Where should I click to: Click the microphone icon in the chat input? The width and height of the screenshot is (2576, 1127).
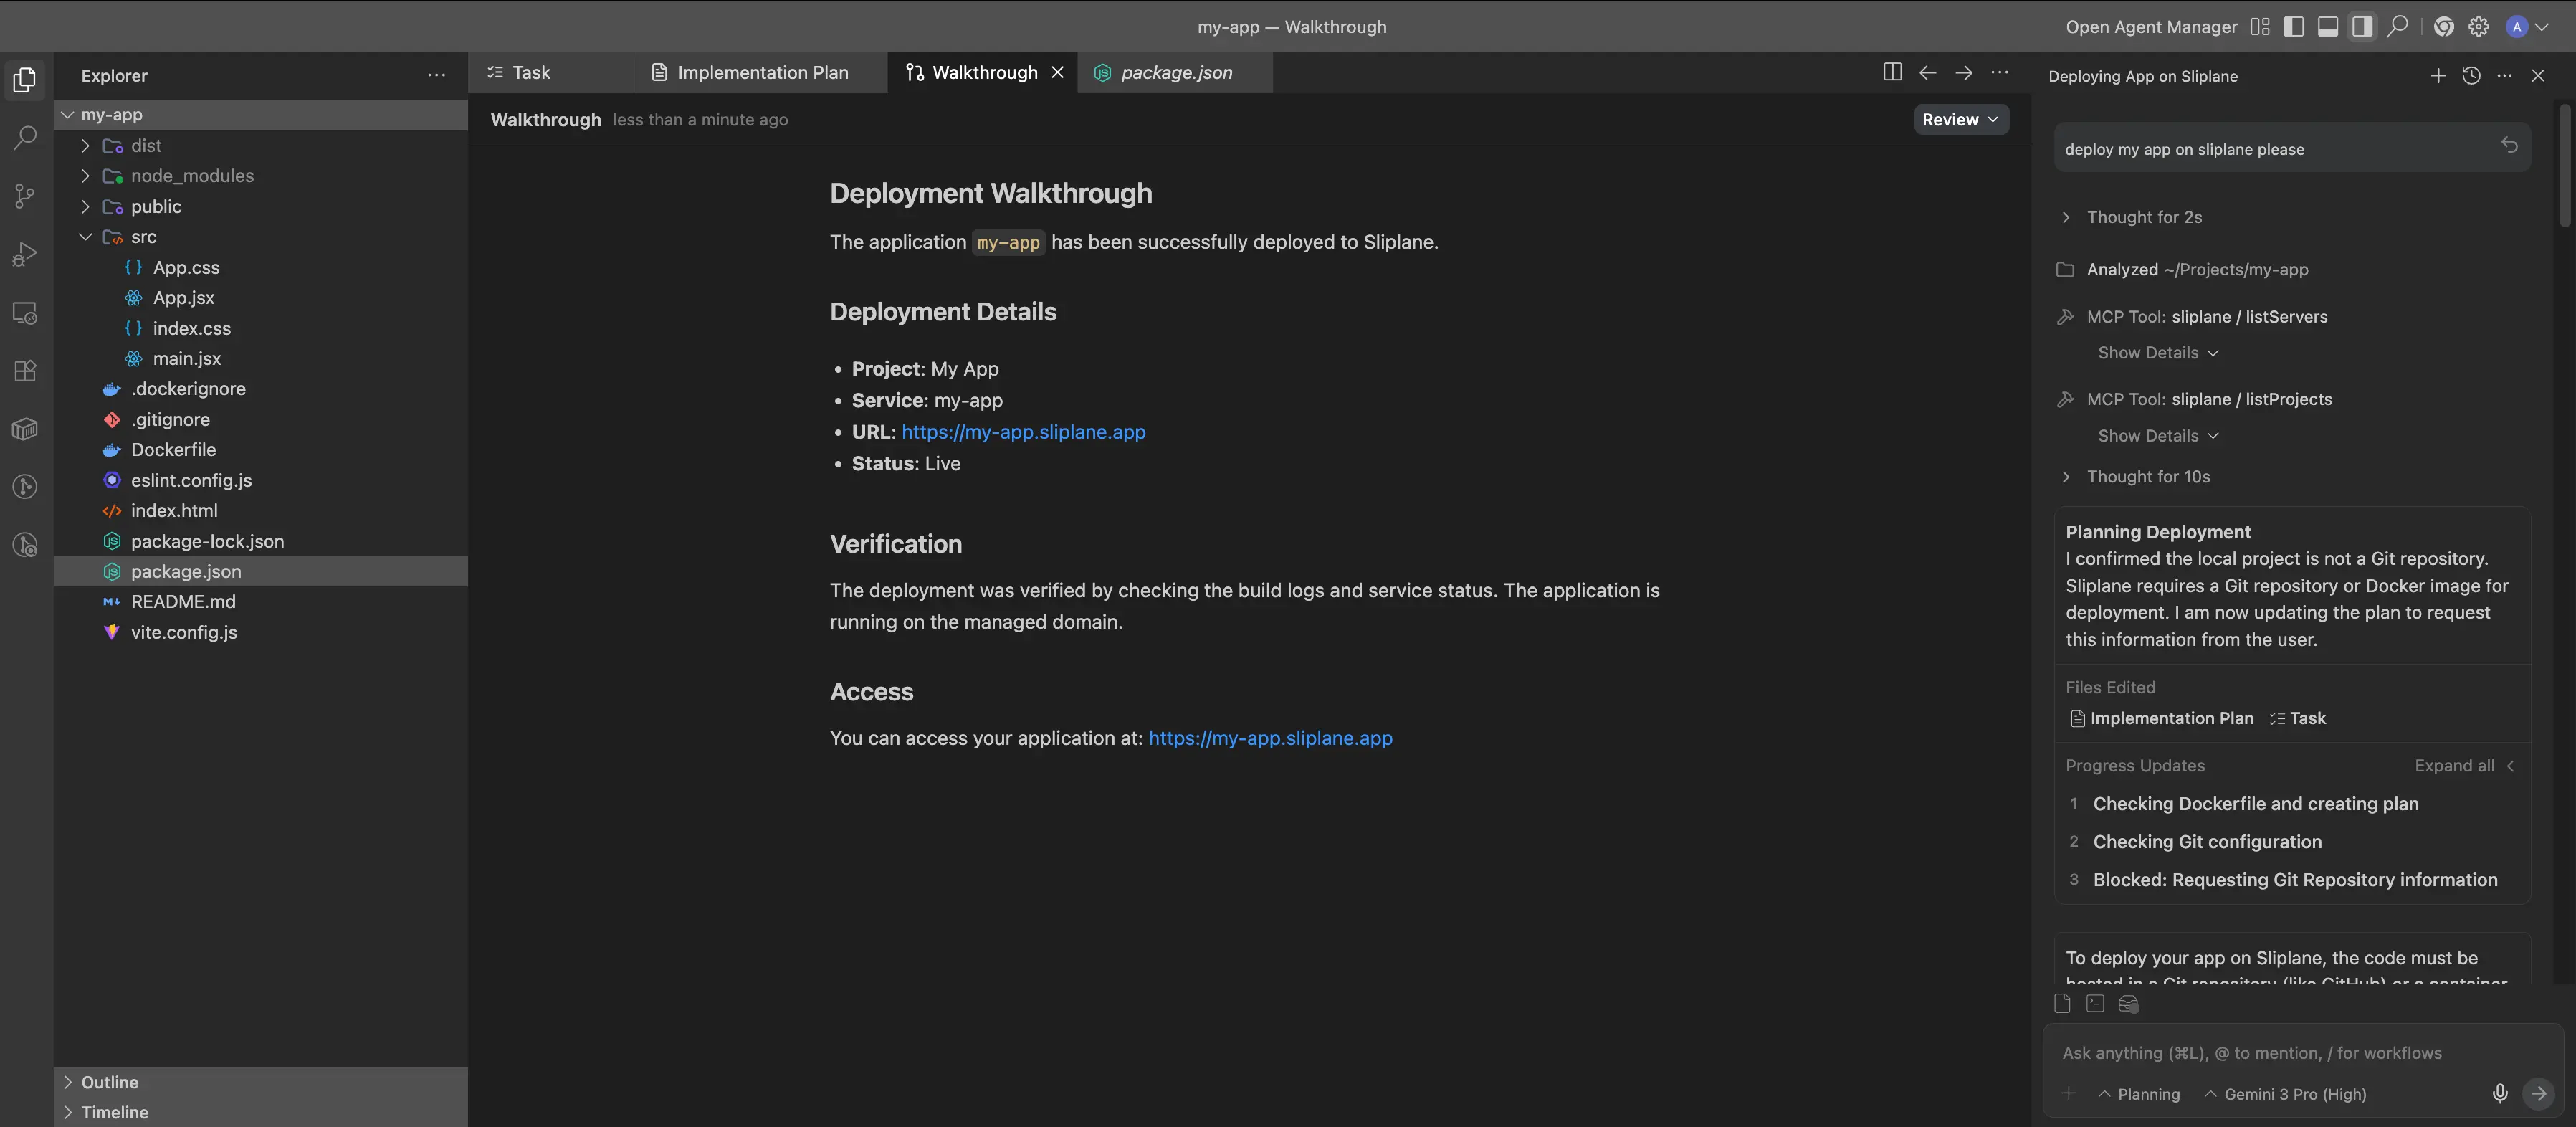(2499, 1093)
